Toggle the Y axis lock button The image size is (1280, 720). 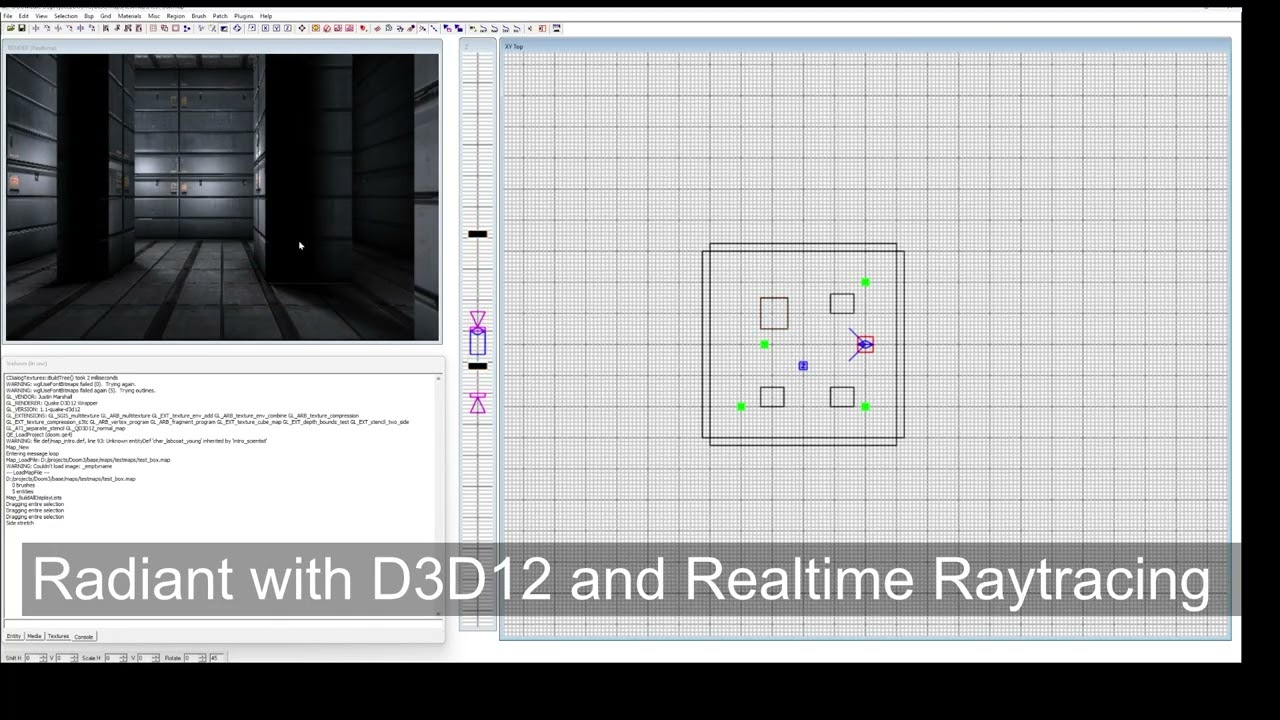276,28
